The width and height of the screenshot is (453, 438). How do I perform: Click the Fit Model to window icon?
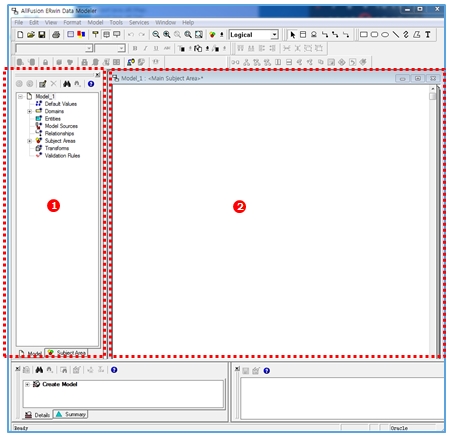199,35
